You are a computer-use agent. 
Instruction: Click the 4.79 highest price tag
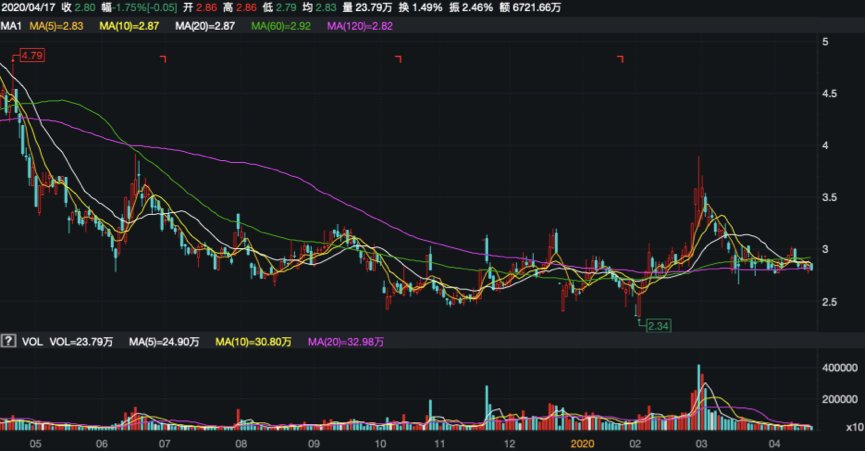32,56
